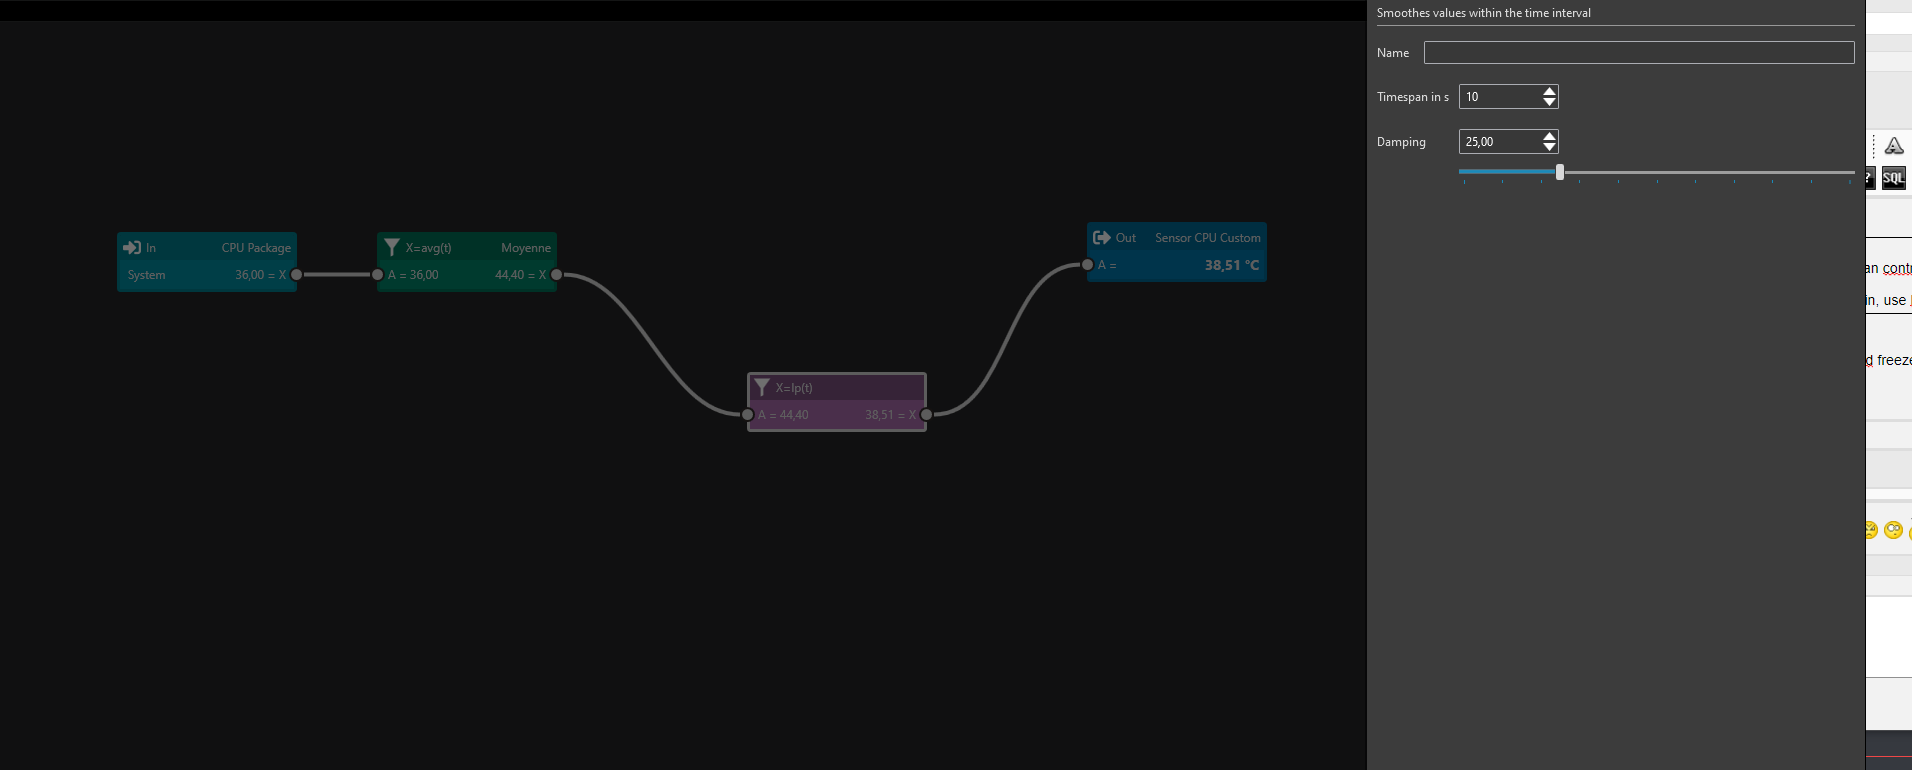The height and width of the screenshot is (770, 1912).
Task: Click the '44,40 = X' value
Action: pyautogui.click(x=521, y=275)
